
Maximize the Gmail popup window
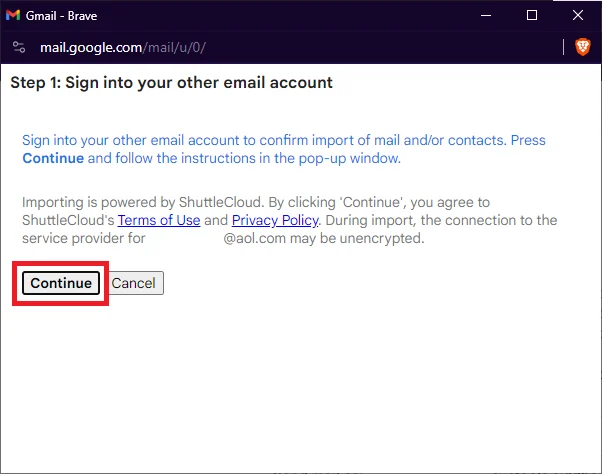pyautogui.click(x=532, y=15)
